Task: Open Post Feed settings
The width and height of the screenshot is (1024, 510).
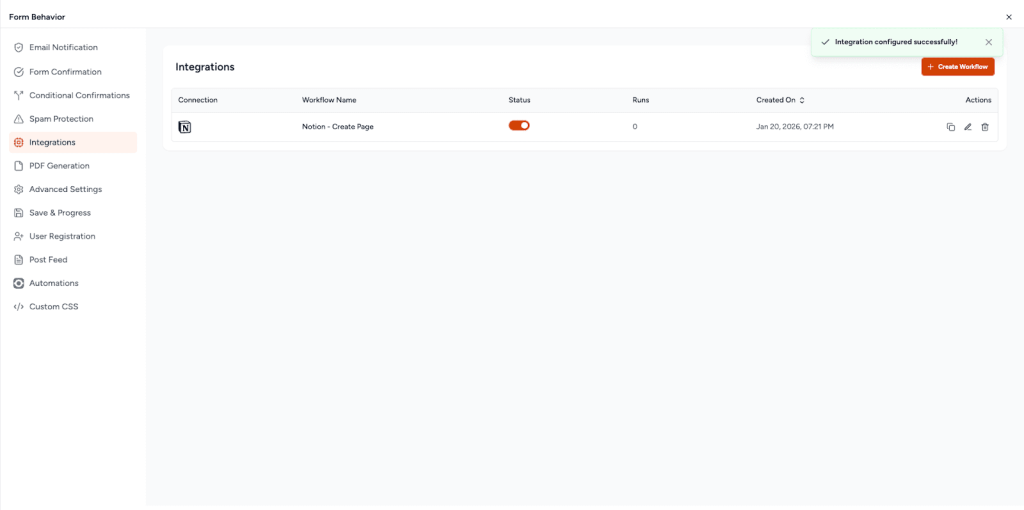Action: click(x=48, y=260)
